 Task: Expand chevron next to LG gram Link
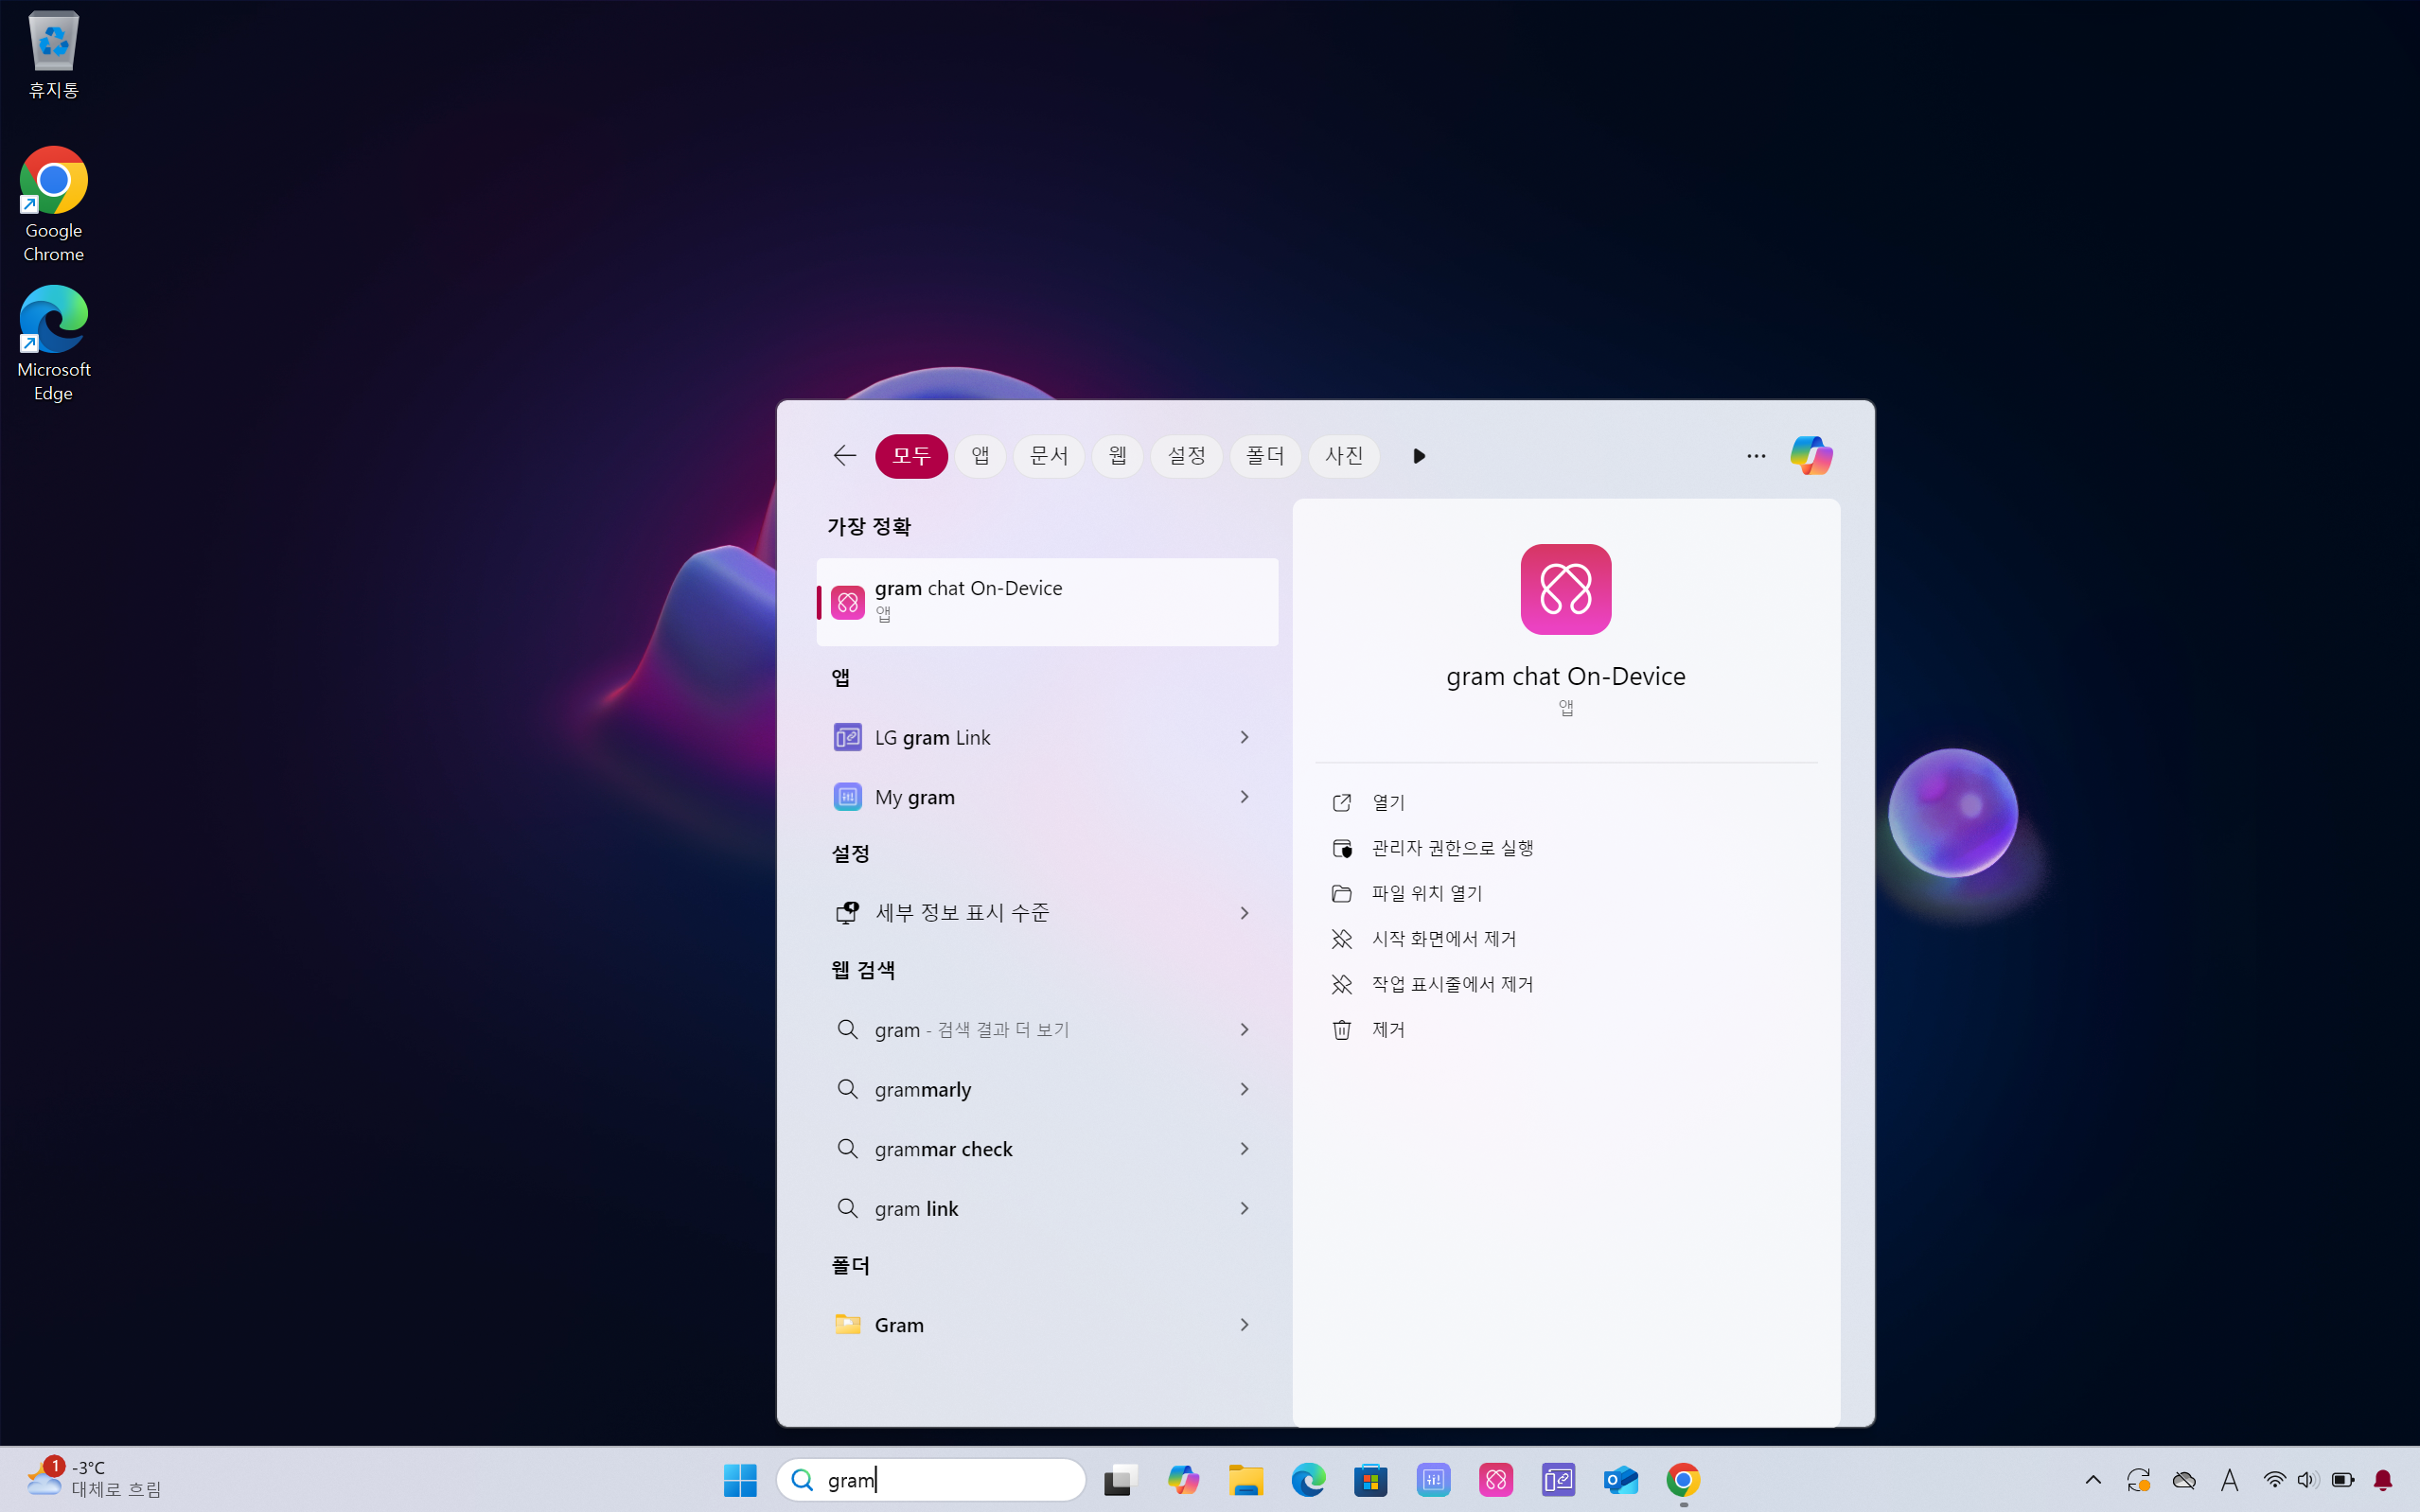[1244, 737]
